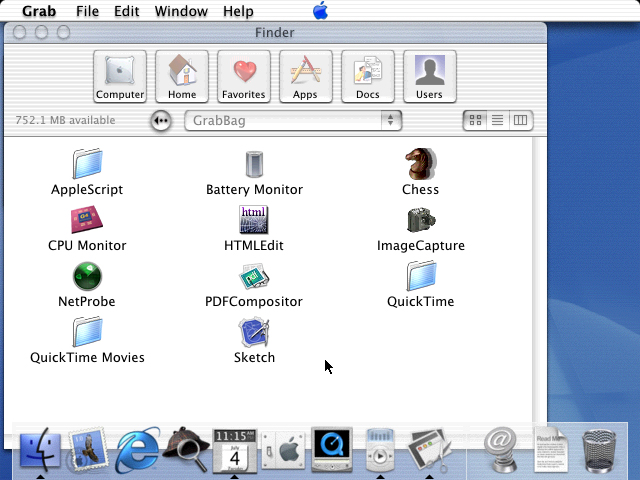Image resolution: width=640 pixels, height=480 pixels.
Task: Select the CPU Monitor icon
Action: click(x=87, y=220)
